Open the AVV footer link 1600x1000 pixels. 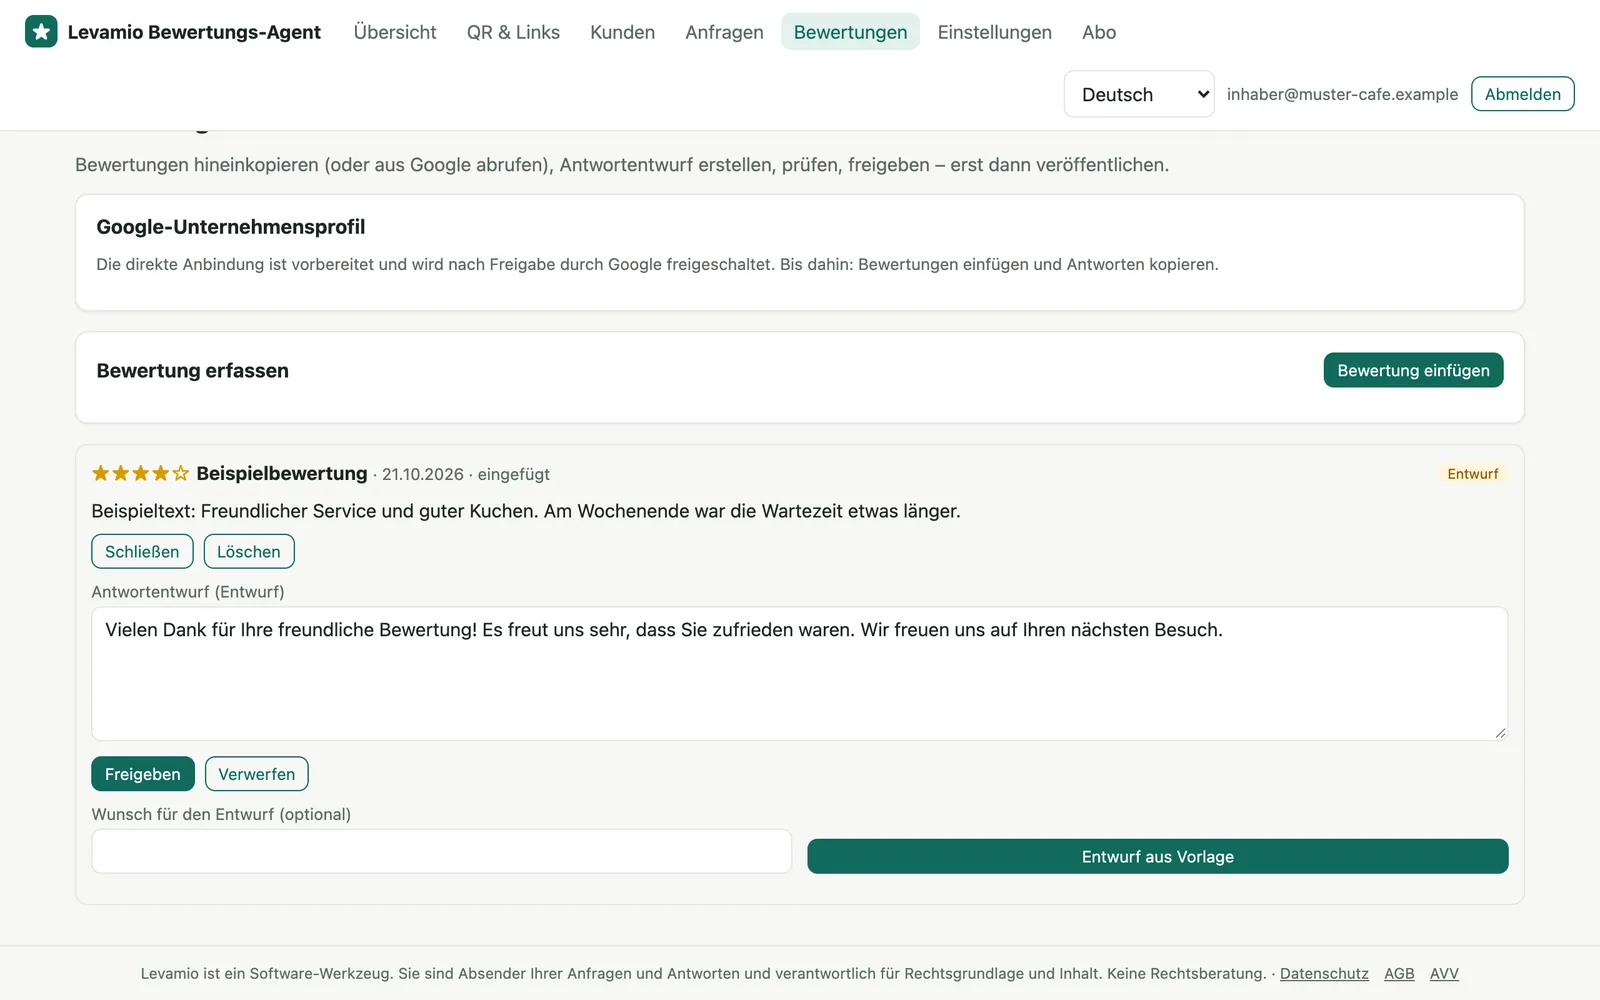click(1444, 973)
